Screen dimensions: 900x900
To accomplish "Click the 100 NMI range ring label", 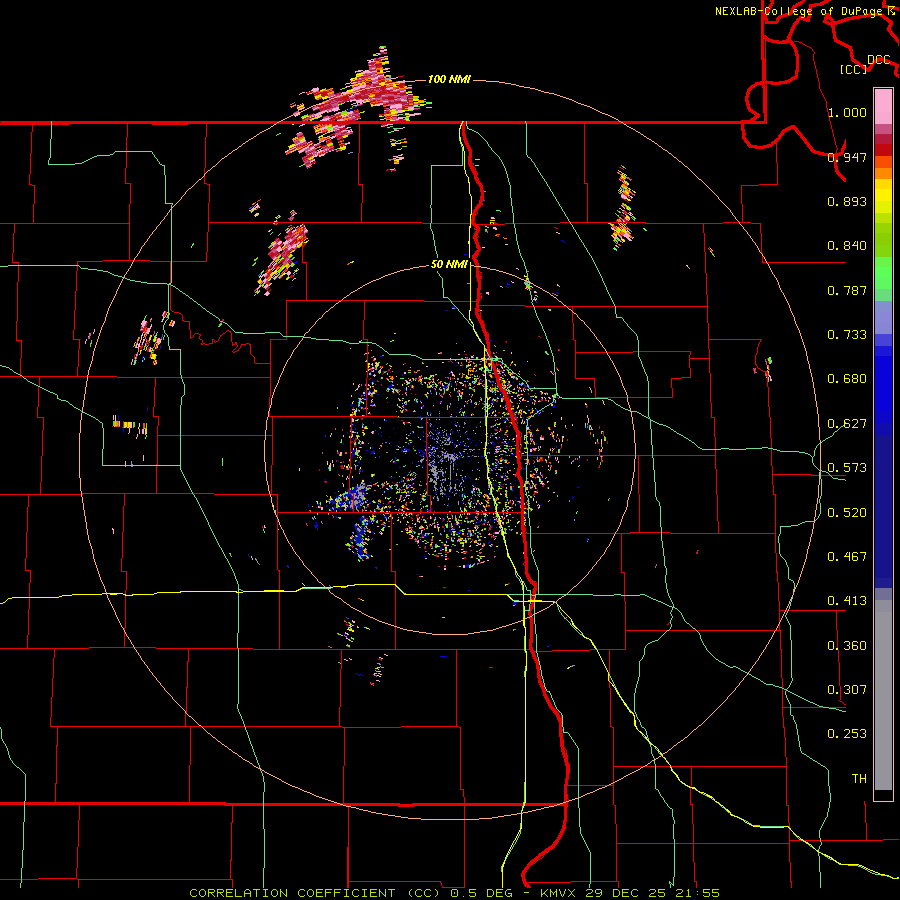I will point(449,79).
